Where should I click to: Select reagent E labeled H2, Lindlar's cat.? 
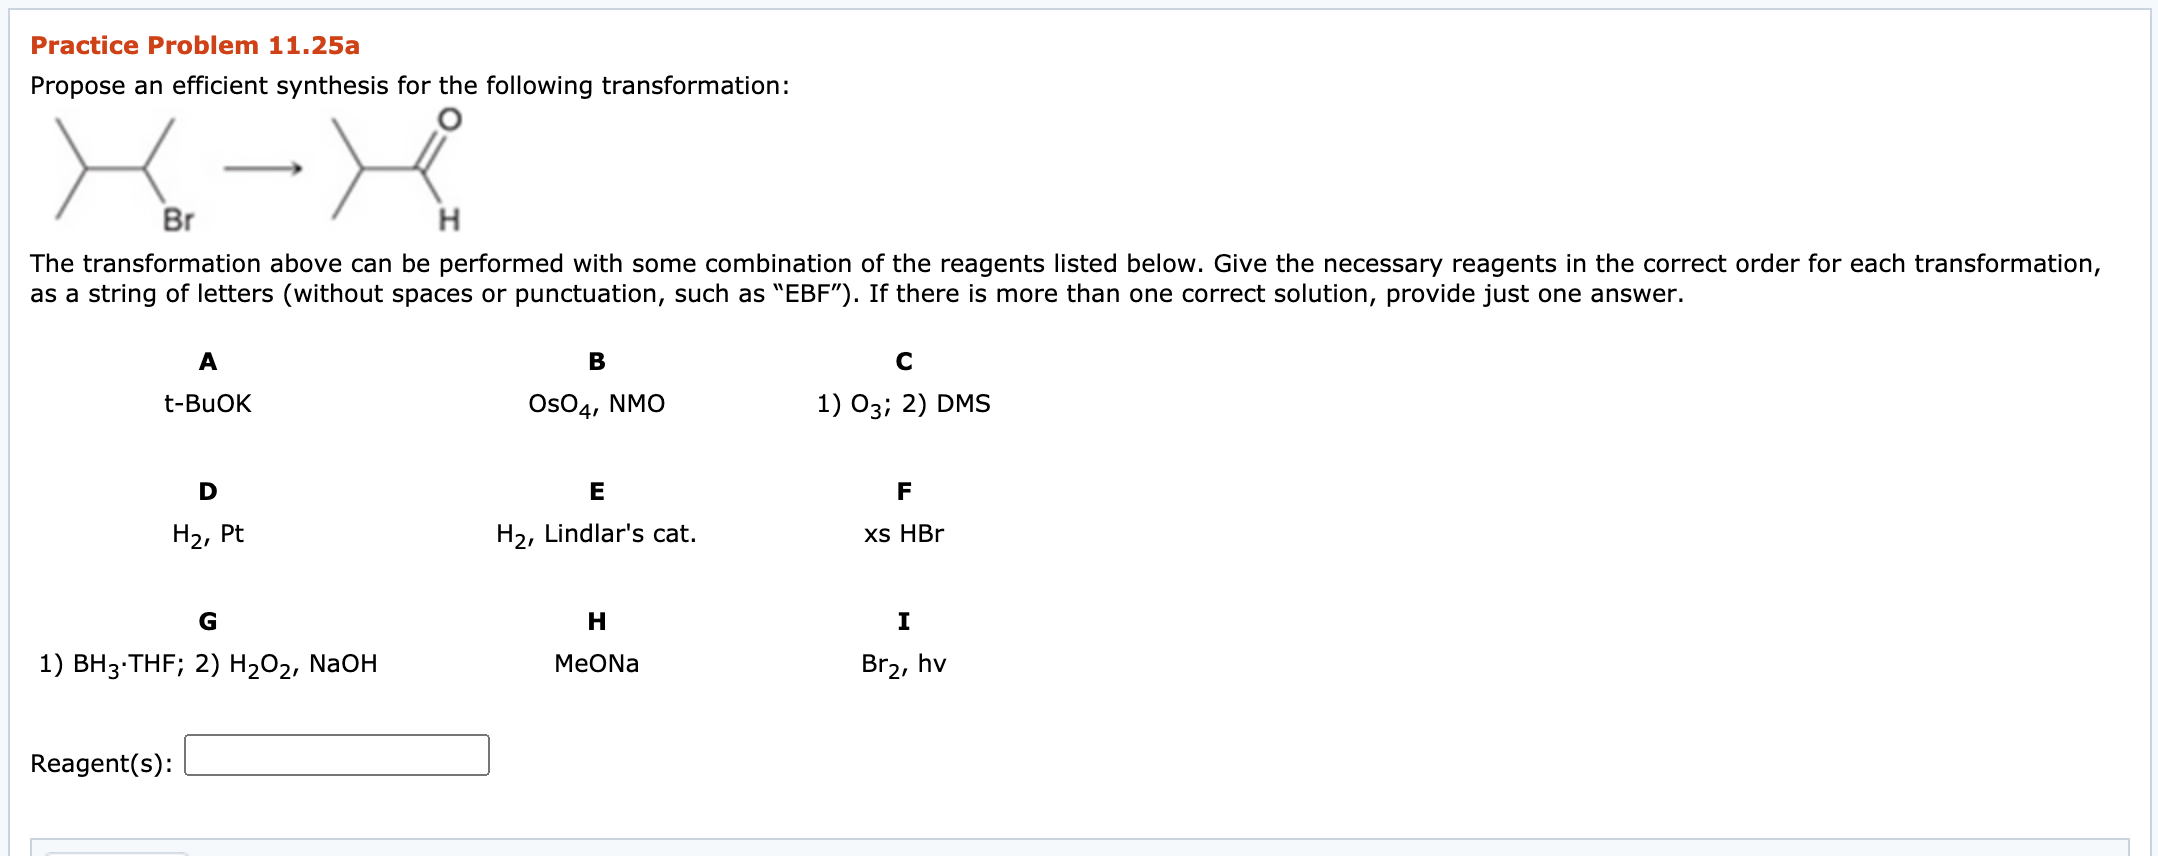tap(597, 534)
